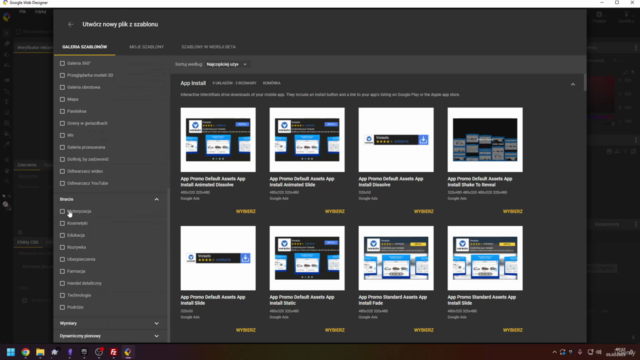Open the Szablony w wersji beta tab

click(209, 47)
